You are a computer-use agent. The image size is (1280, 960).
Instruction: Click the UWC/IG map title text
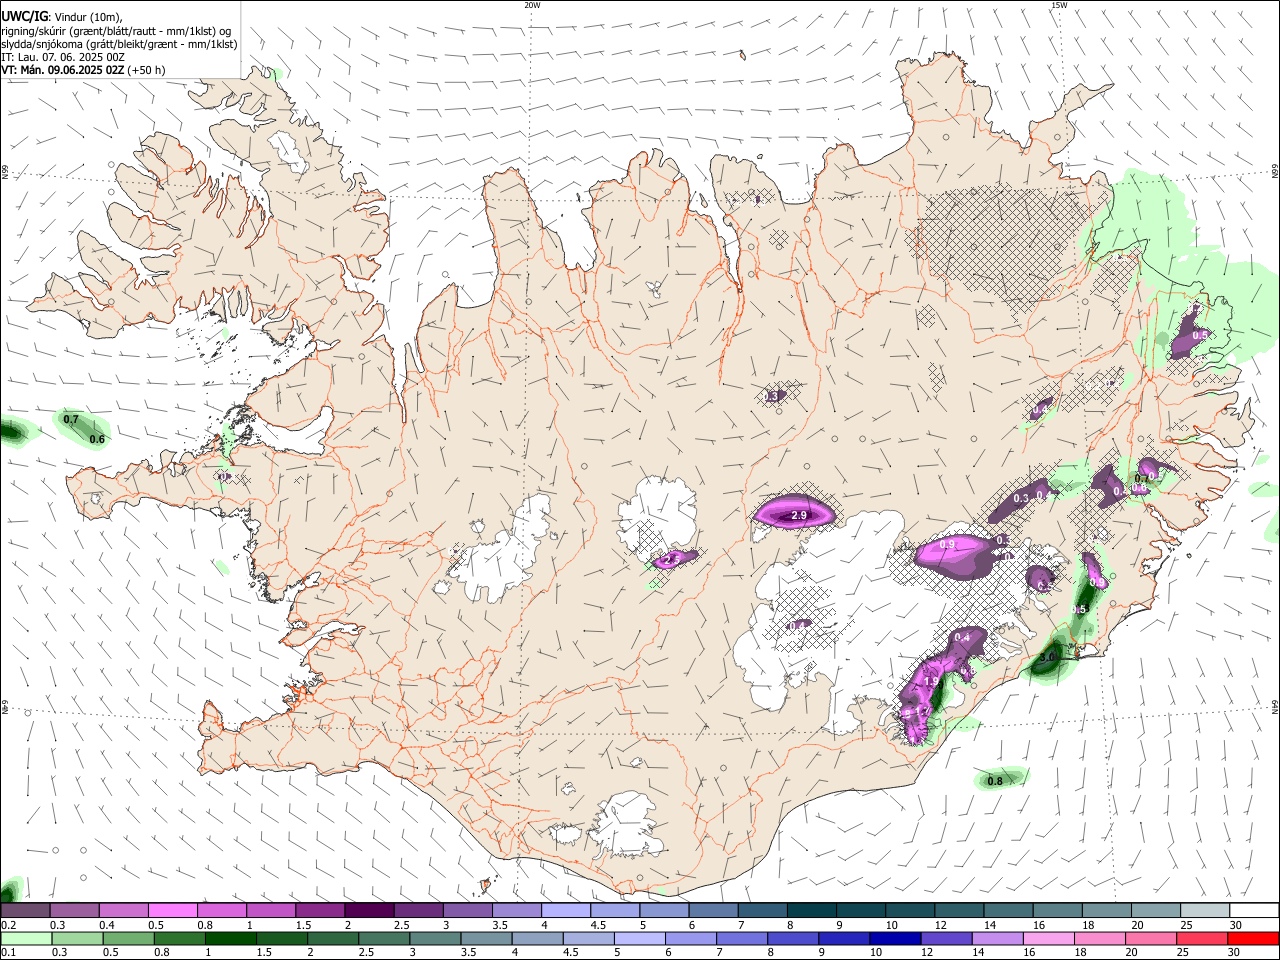(x=24, y=16)
